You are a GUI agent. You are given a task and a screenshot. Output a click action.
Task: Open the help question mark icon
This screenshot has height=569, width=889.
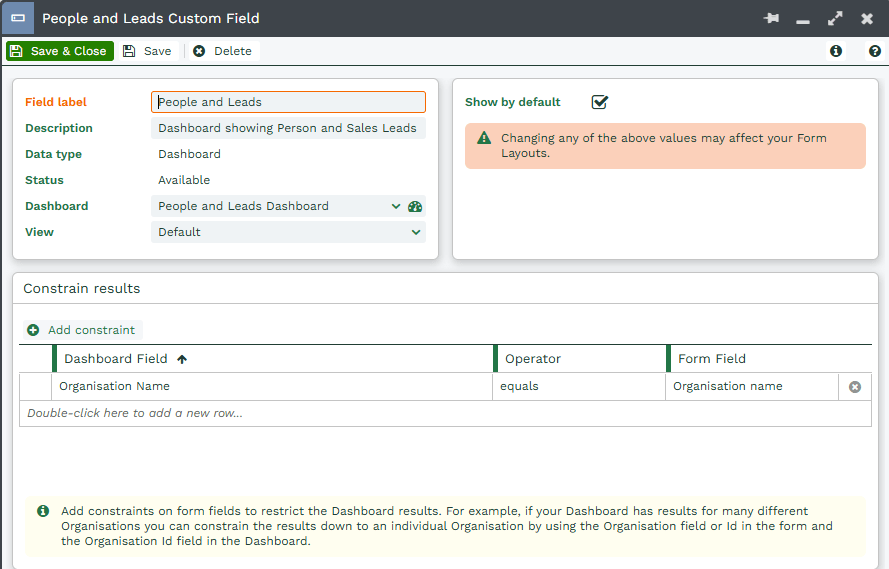(x=874, y=51)
